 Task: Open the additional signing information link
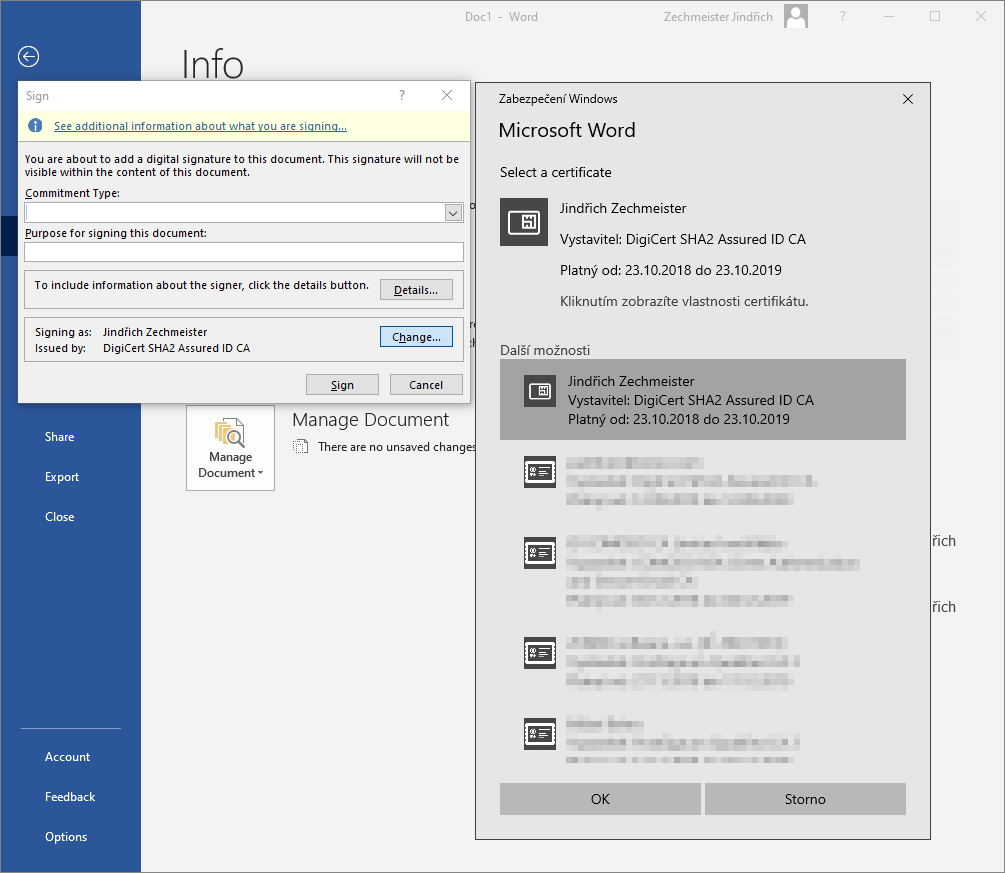click(x=200, y=126)
